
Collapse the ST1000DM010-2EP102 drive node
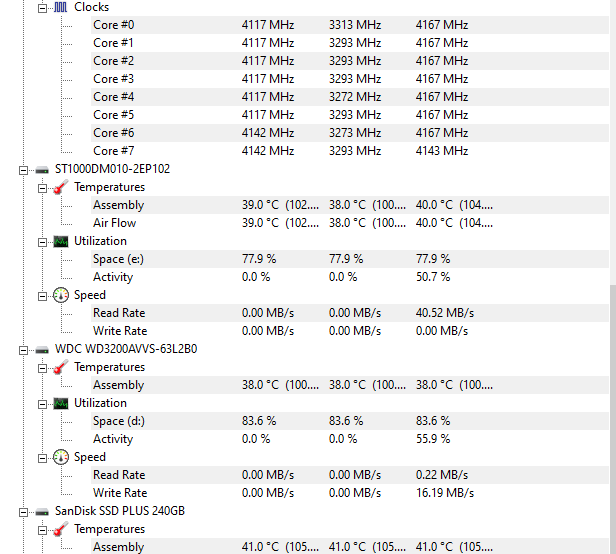[x=24, y=171]
